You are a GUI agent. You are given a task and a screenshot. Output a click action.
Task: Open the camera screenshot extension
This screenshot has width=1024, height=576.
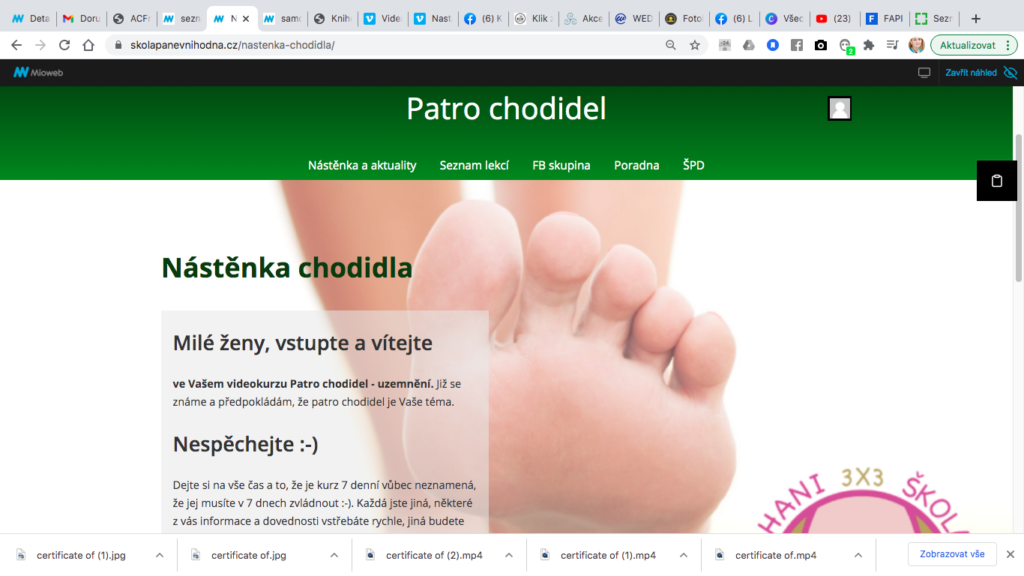coord(821,45)
